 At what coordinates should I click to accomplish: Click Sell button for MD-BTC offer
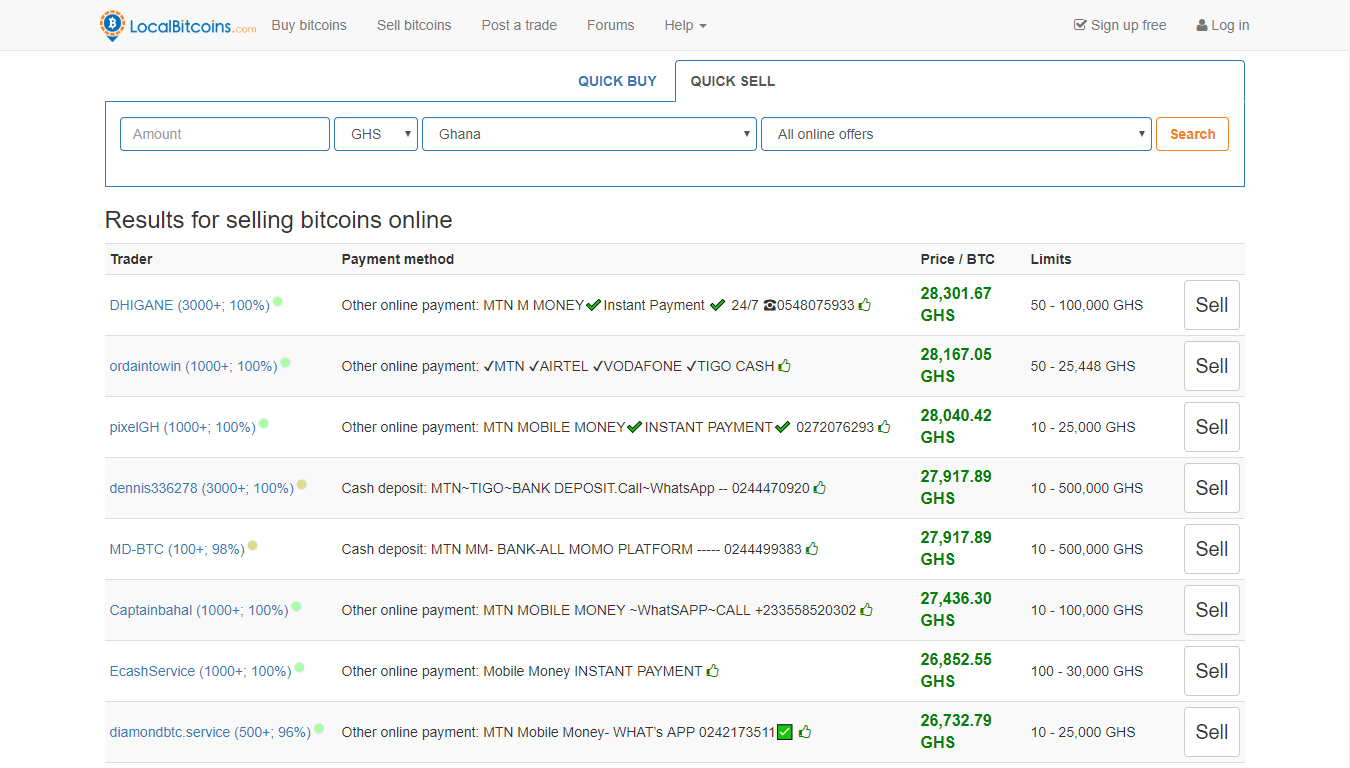point(1212,549)
